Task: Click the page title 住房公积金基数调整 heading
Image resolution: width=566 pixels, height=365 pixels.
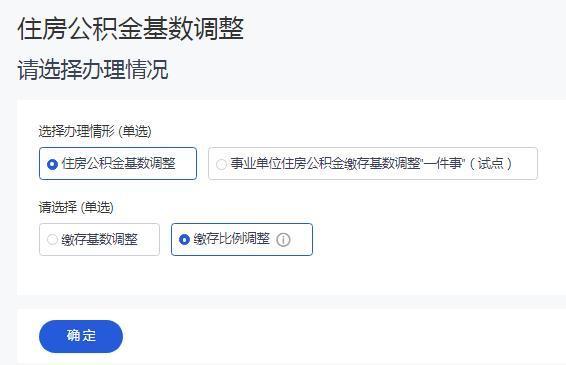Action: pyautogui.click(x=131, y=29)
